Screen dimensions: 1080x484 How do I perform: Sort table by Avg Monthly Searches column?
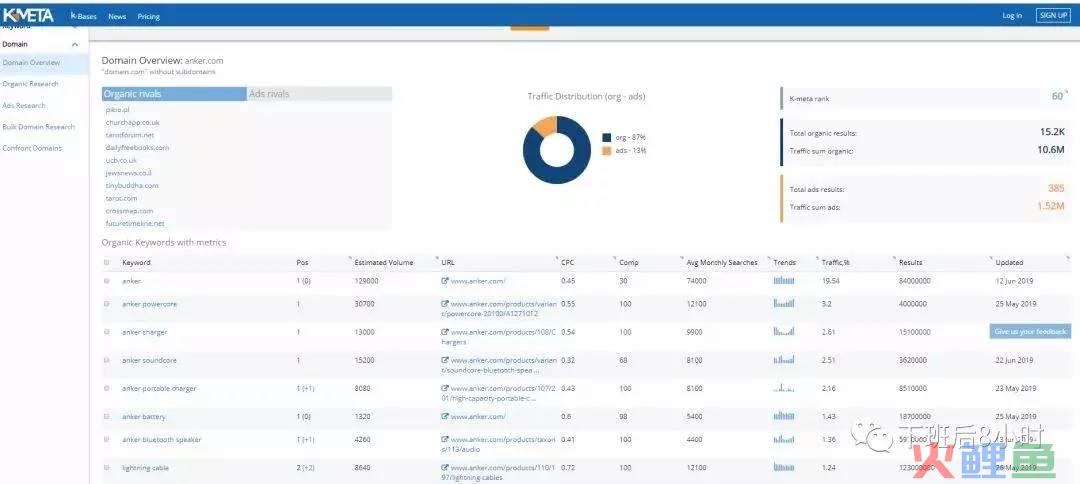(x=722, y=262)
